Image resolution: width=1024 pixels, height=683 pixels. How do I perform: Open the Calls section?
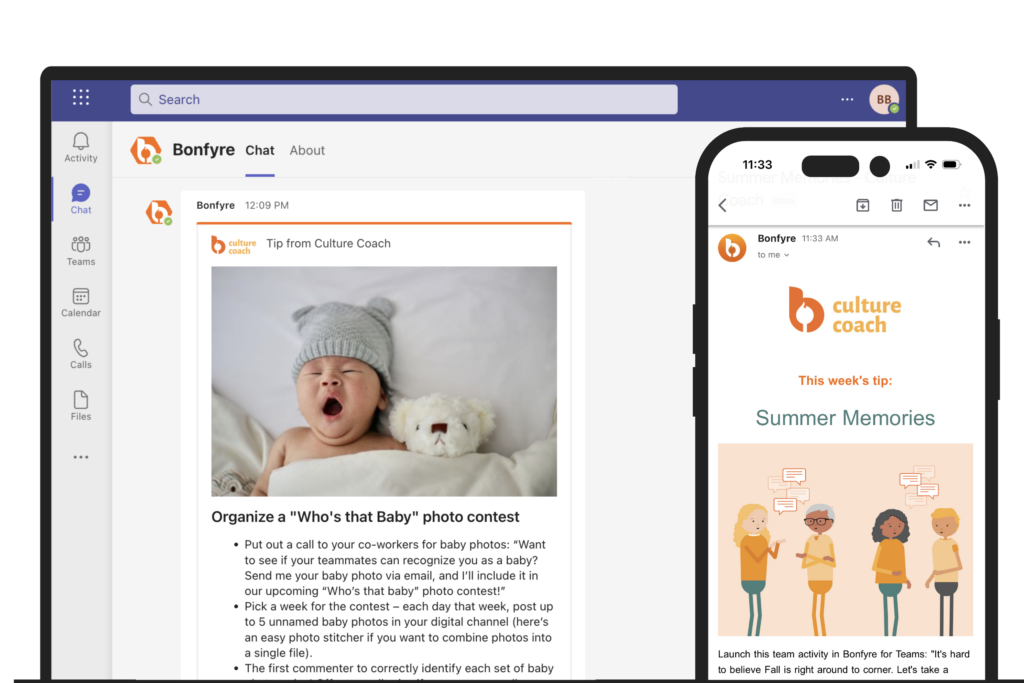point(81,353)
